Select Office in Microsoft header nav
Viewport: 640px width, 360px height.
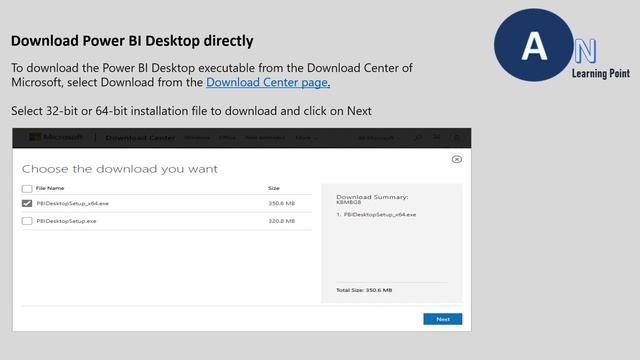coord(227,138)
